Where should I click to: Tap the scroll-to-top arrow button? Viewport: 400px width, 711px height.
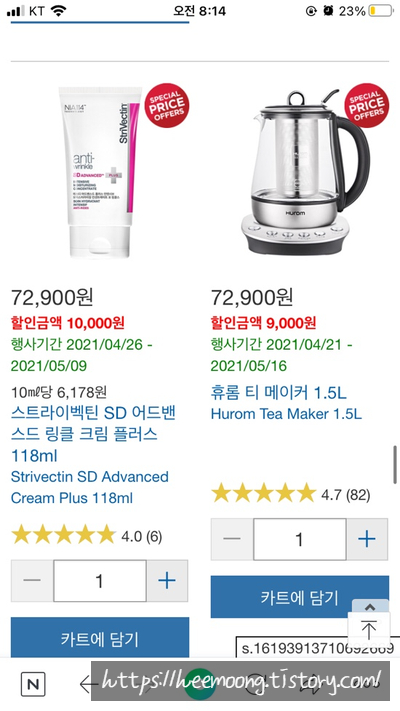[368, 630]
